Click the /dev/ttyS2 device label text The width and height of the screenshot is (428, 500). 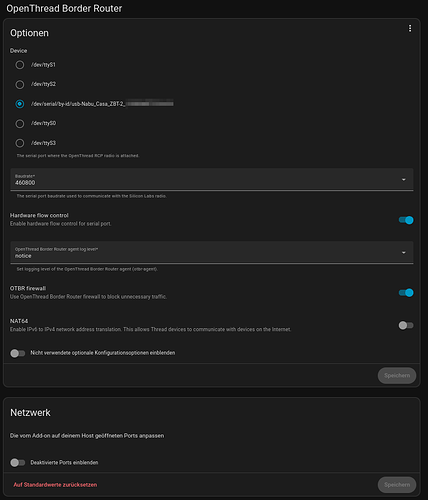[43, 84]
